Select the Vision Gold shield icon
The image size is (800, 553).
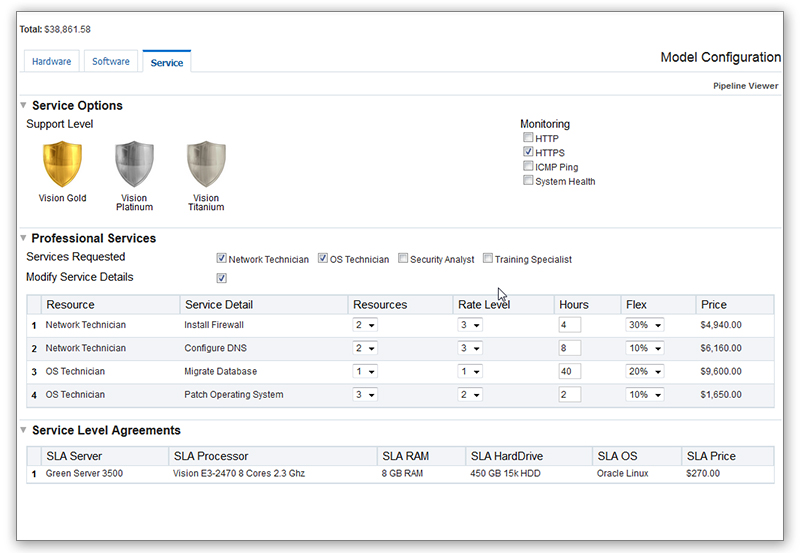tap(62, 165)
